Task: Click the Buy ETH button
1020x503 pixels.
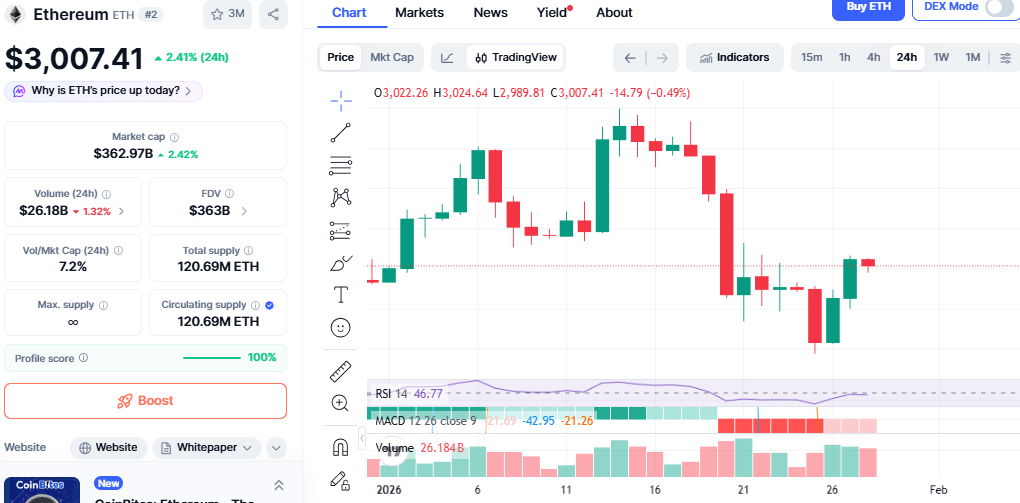Action: [x=868, y=7]
